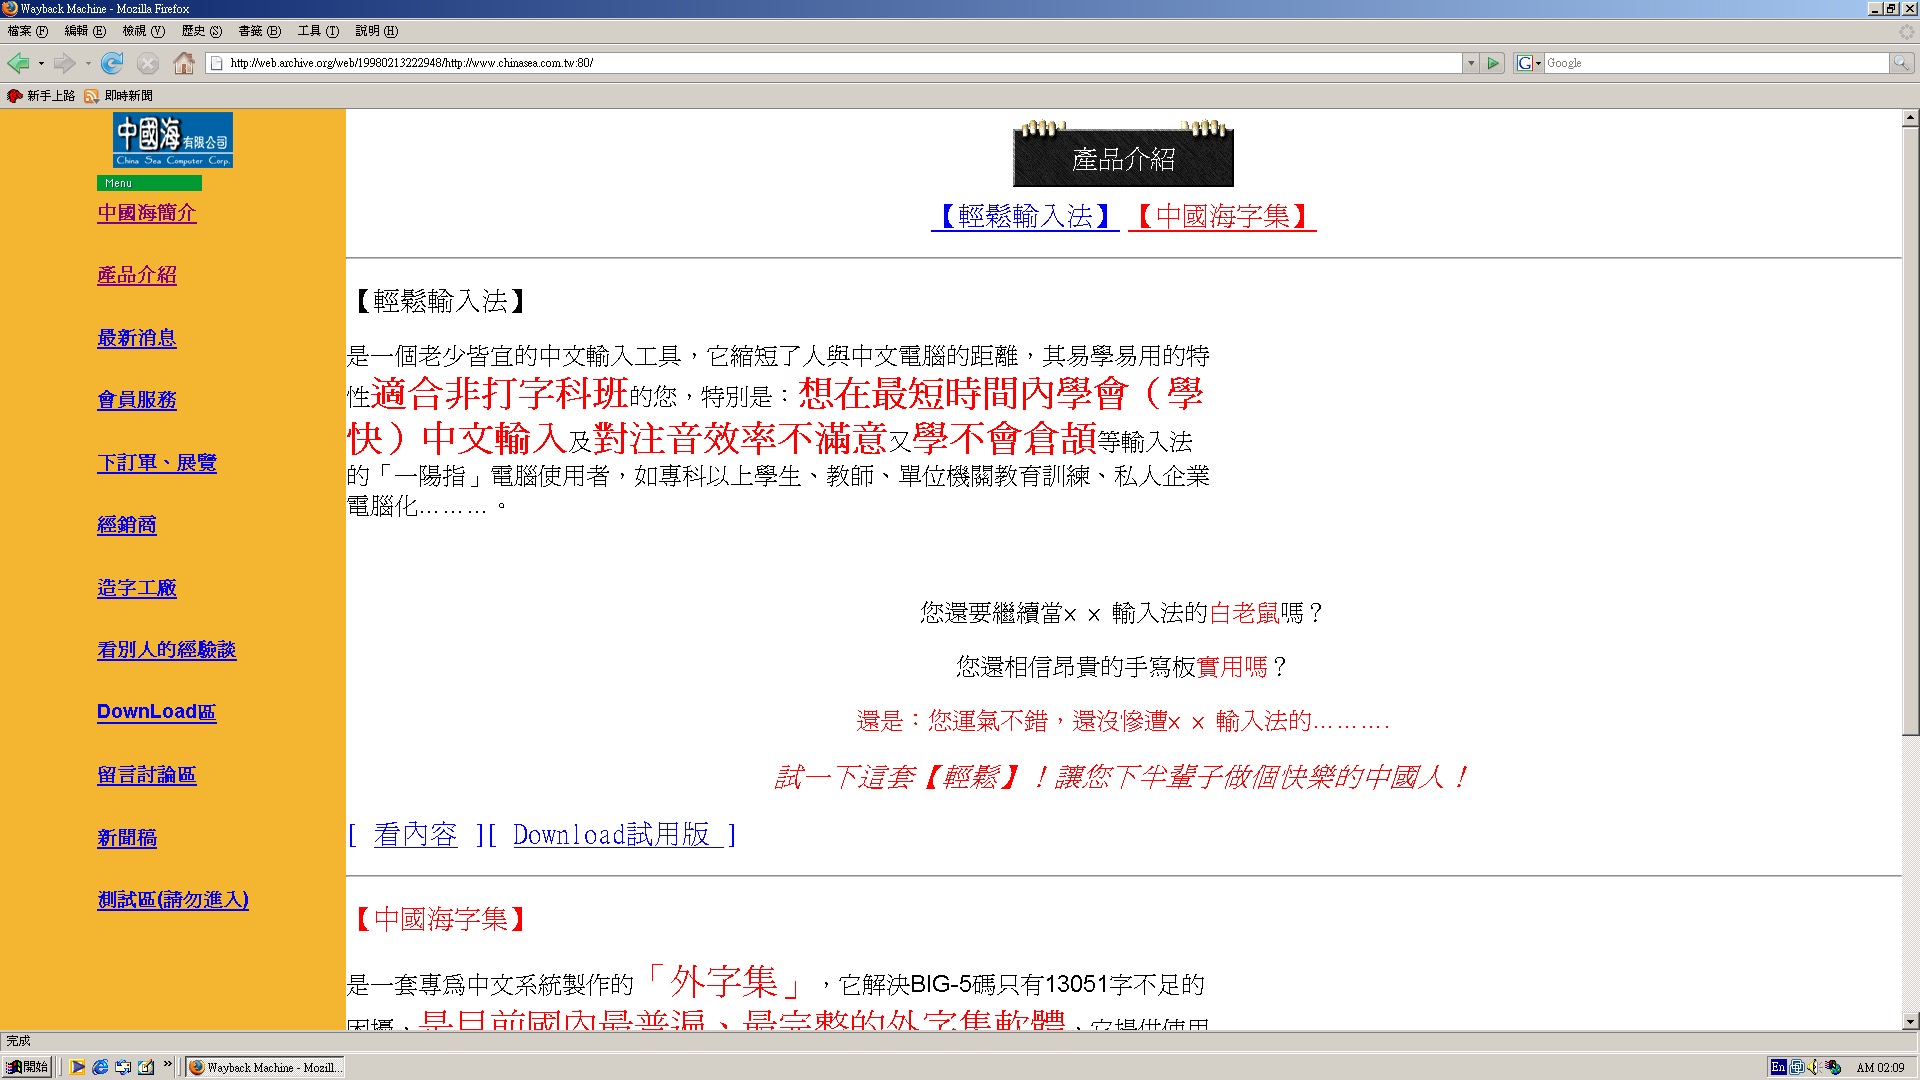The height and width of the screenshot is (1080, 1920).
Task: Expand the address bar URL dropdown
Action: [x=1470, y=63]
